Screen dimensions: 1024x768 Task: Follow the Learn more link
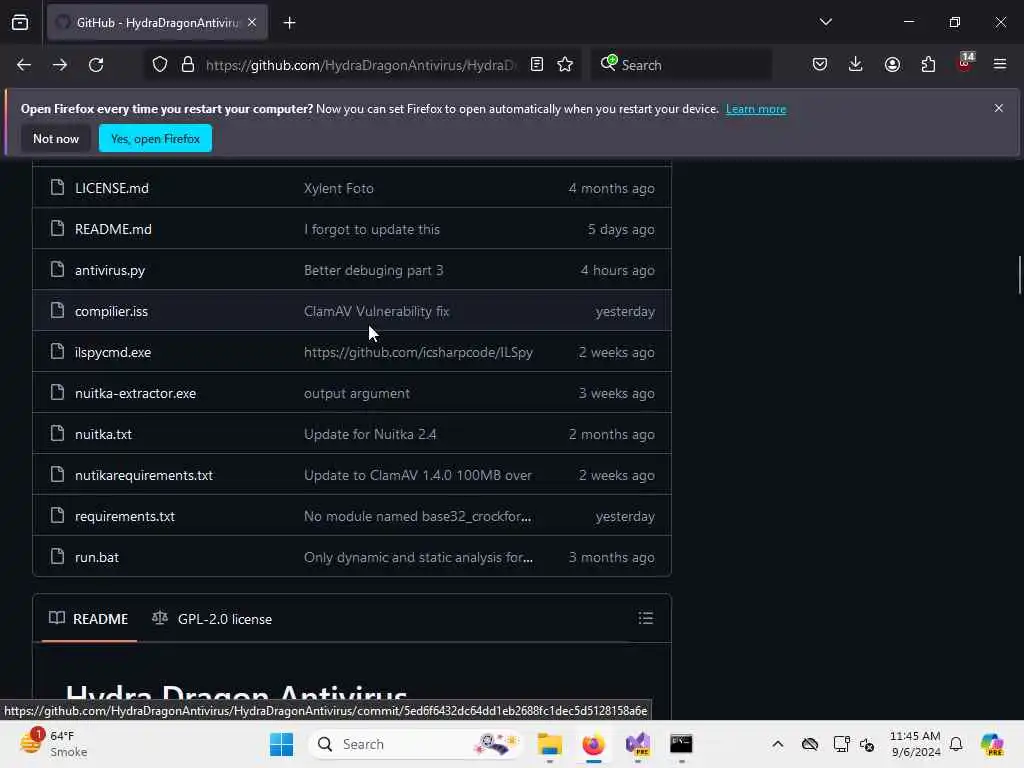click(x=756, y=109)
